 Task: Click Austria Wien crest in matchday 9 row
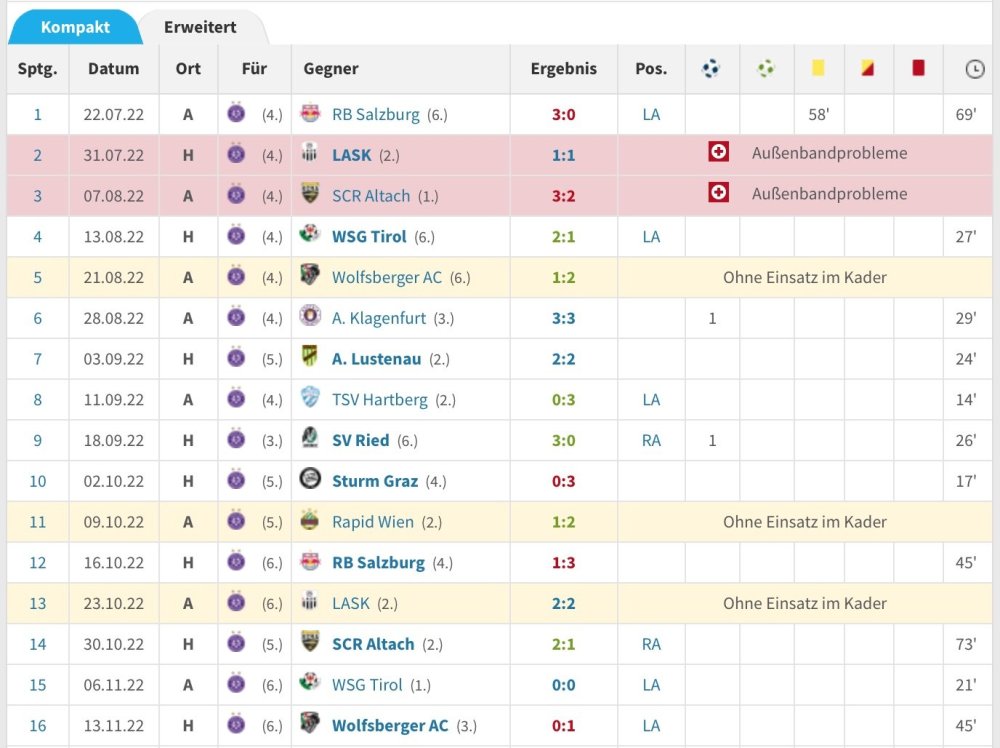[x=236, y=439]
